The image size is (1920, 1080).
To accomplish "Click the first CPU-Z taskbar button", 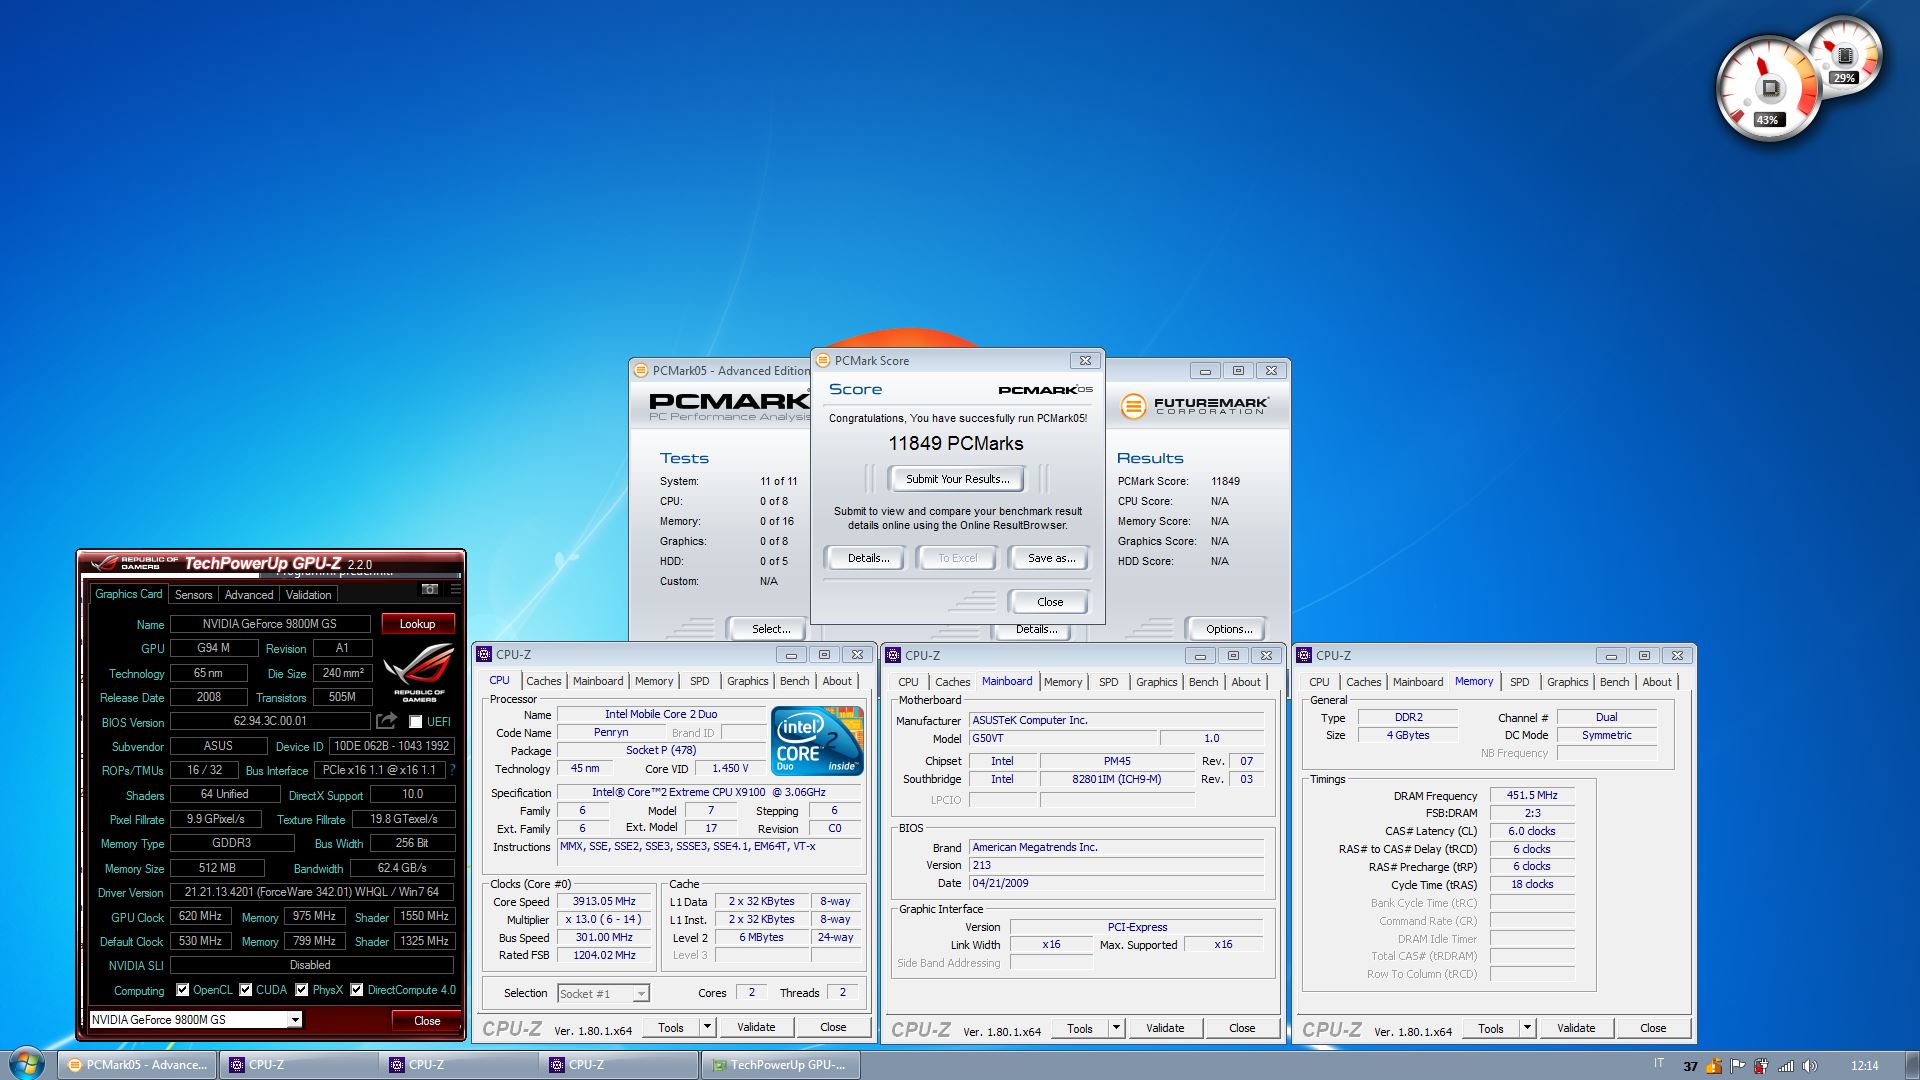I will coord(299,1065).
